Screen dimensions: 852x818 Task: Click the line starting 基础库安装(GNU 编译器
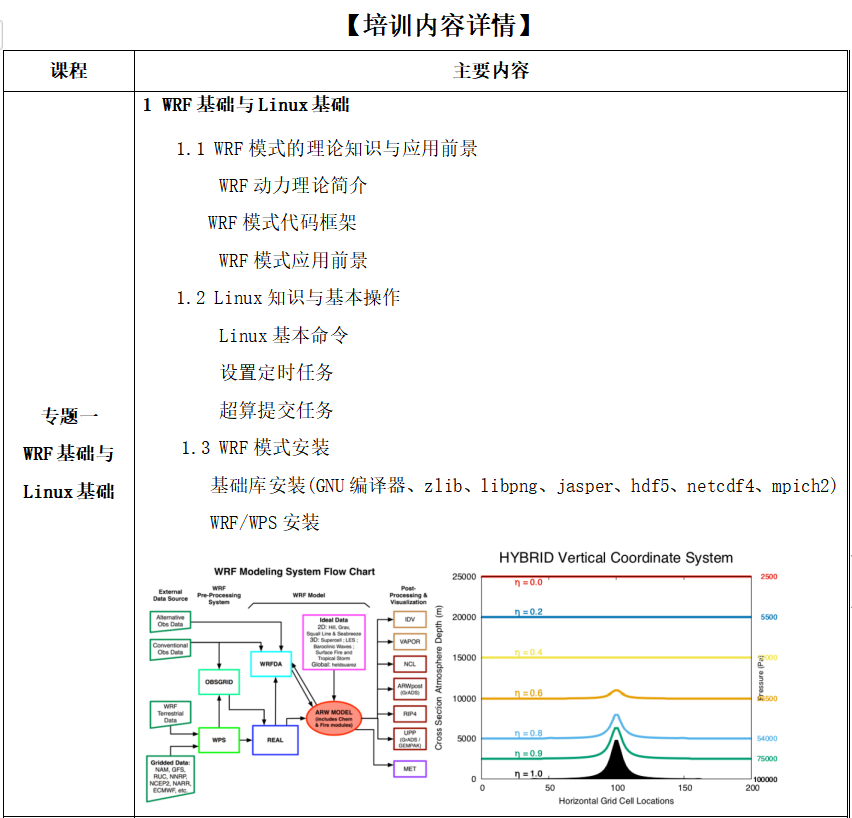point(523,485)
